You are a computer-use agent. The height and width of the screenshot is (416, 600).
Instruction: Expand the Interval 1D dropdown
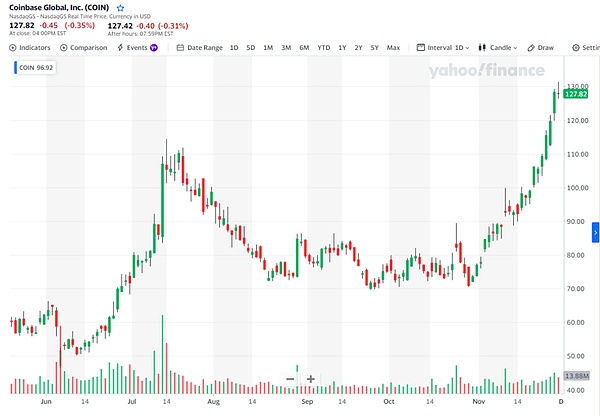tap(445, 47)
